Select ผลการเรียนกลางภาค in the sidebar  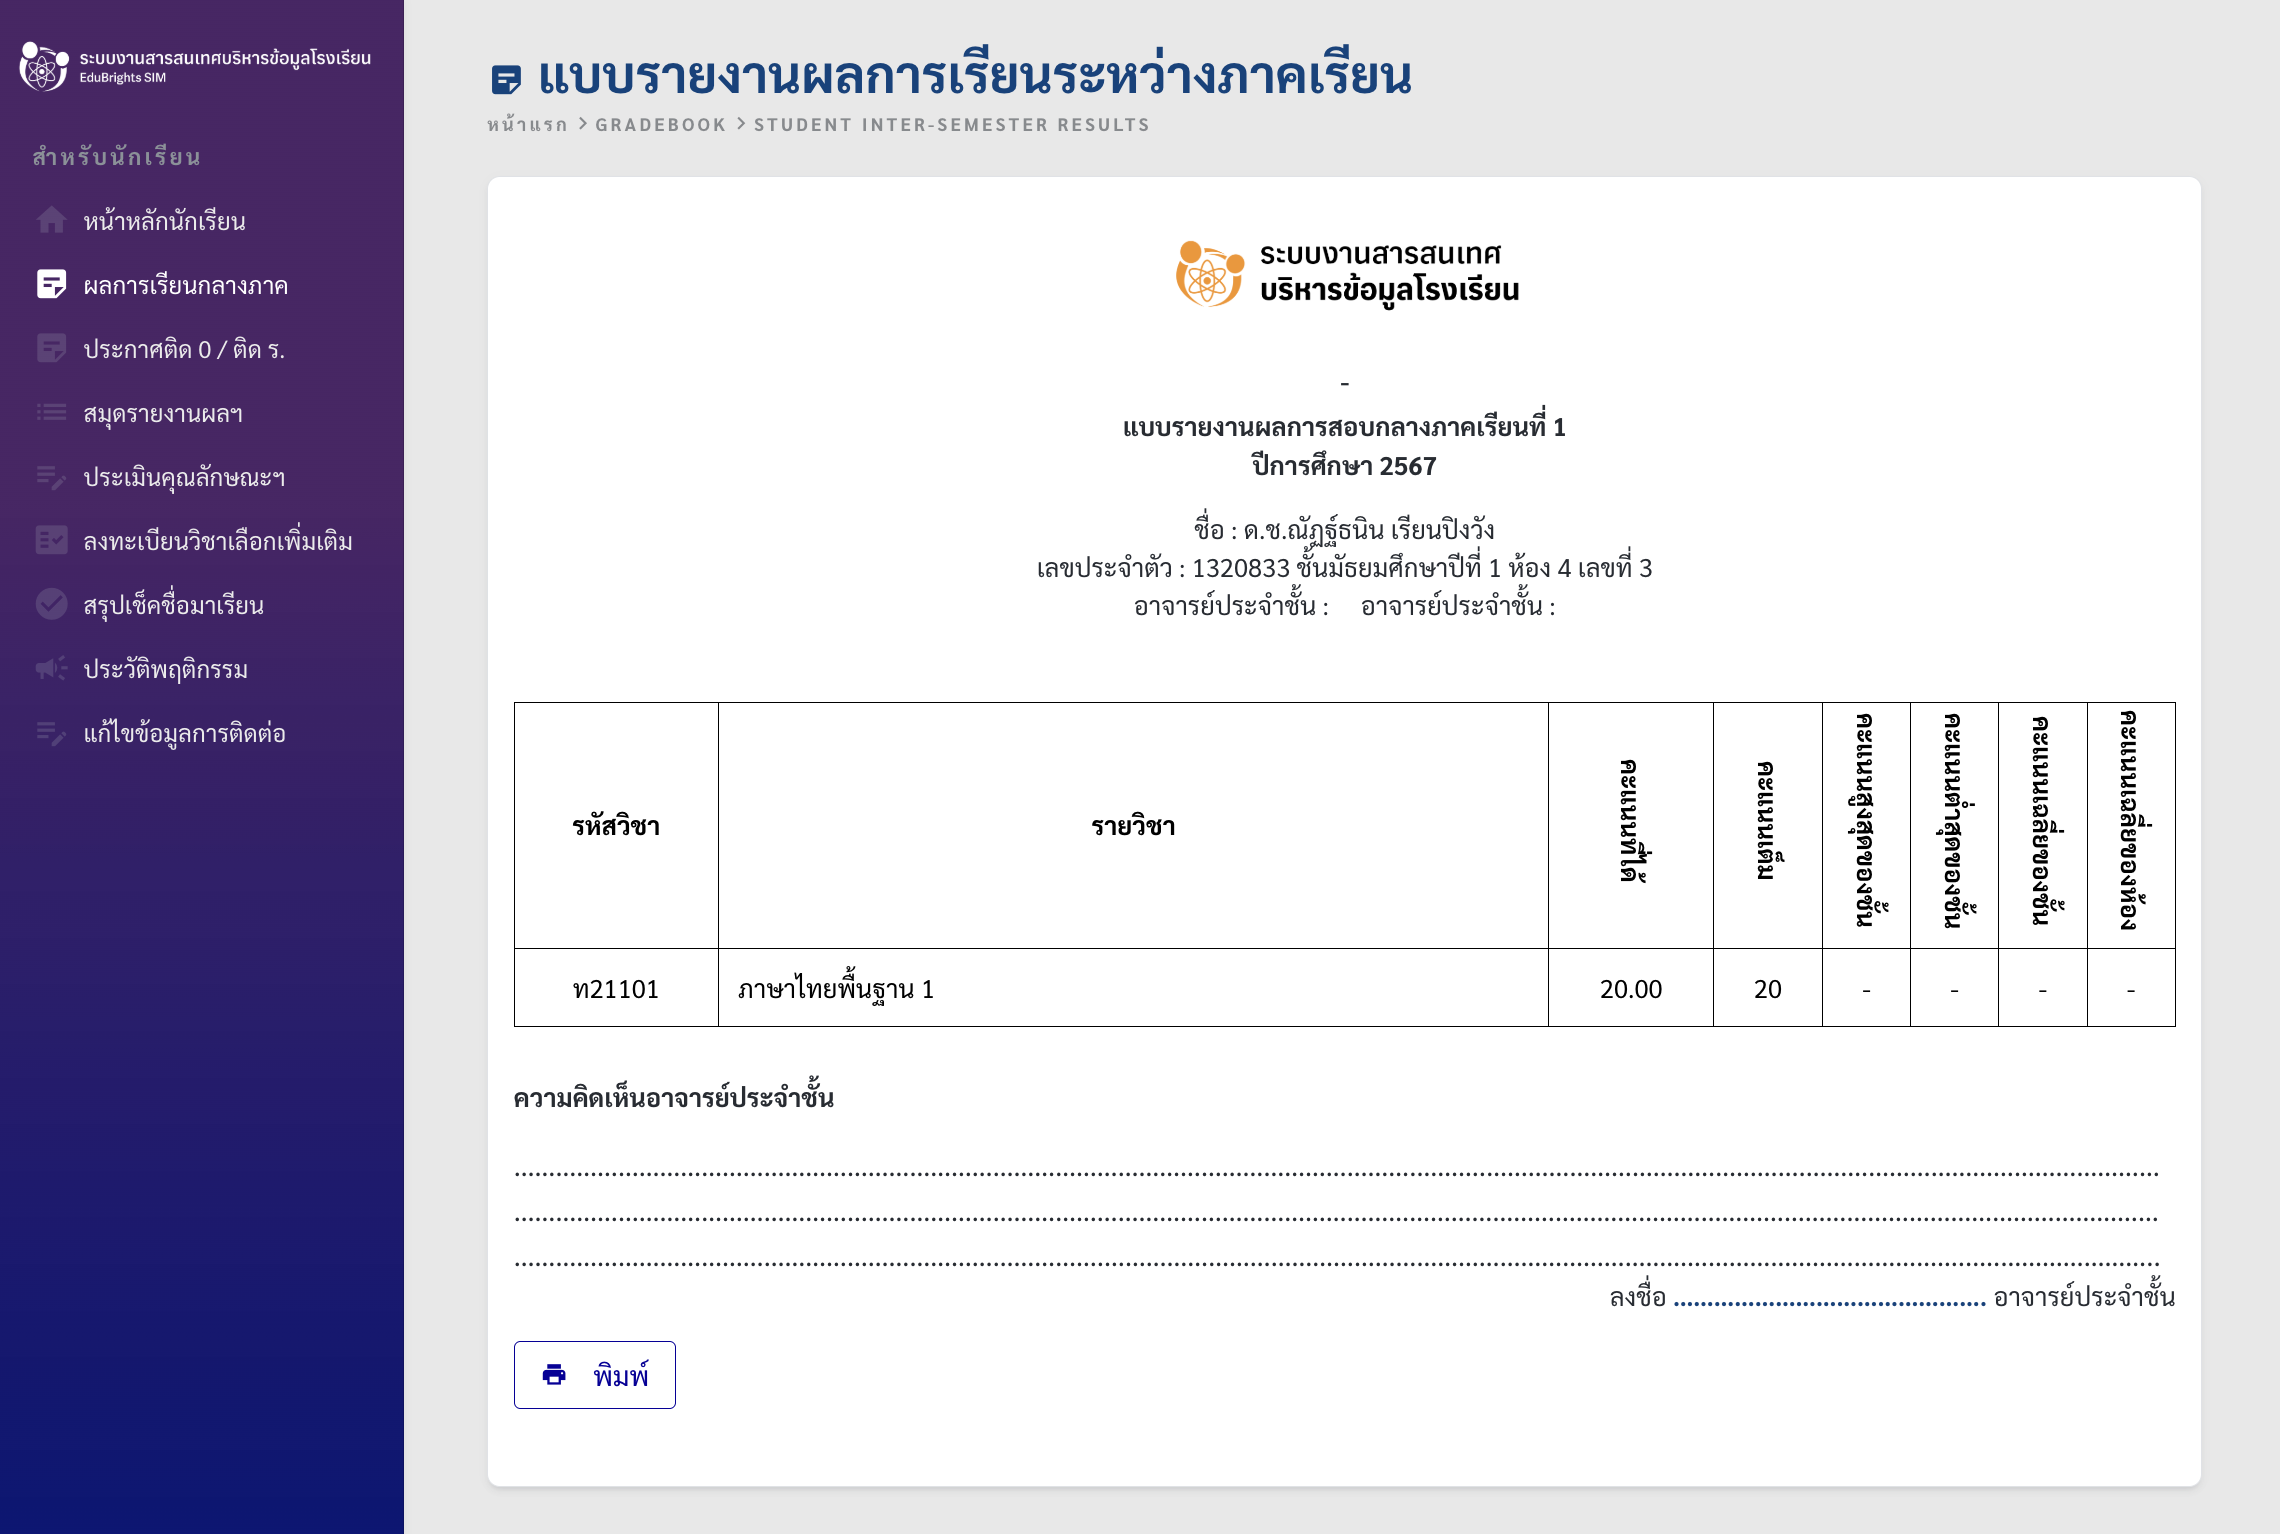click(x=185, y=285)
